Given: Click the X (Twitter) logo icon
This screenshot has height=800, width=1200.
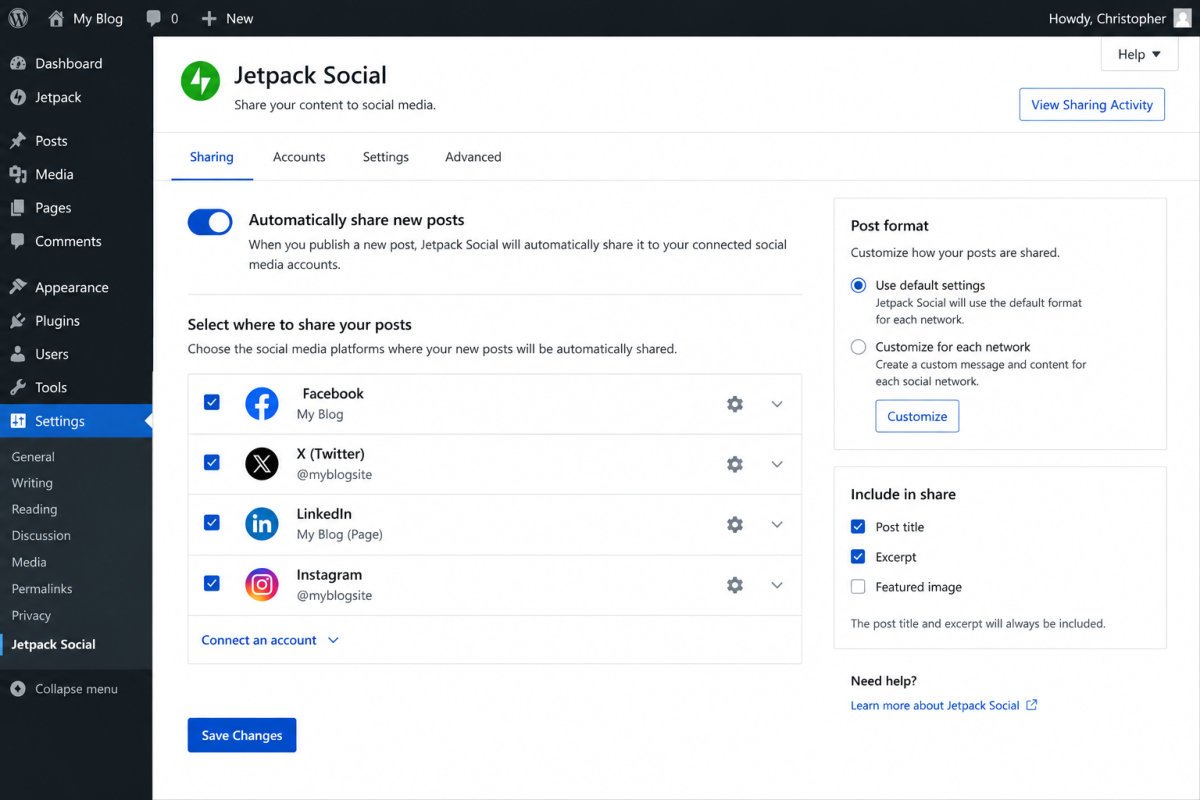Looking at the screenshot, I should (262, 464).
